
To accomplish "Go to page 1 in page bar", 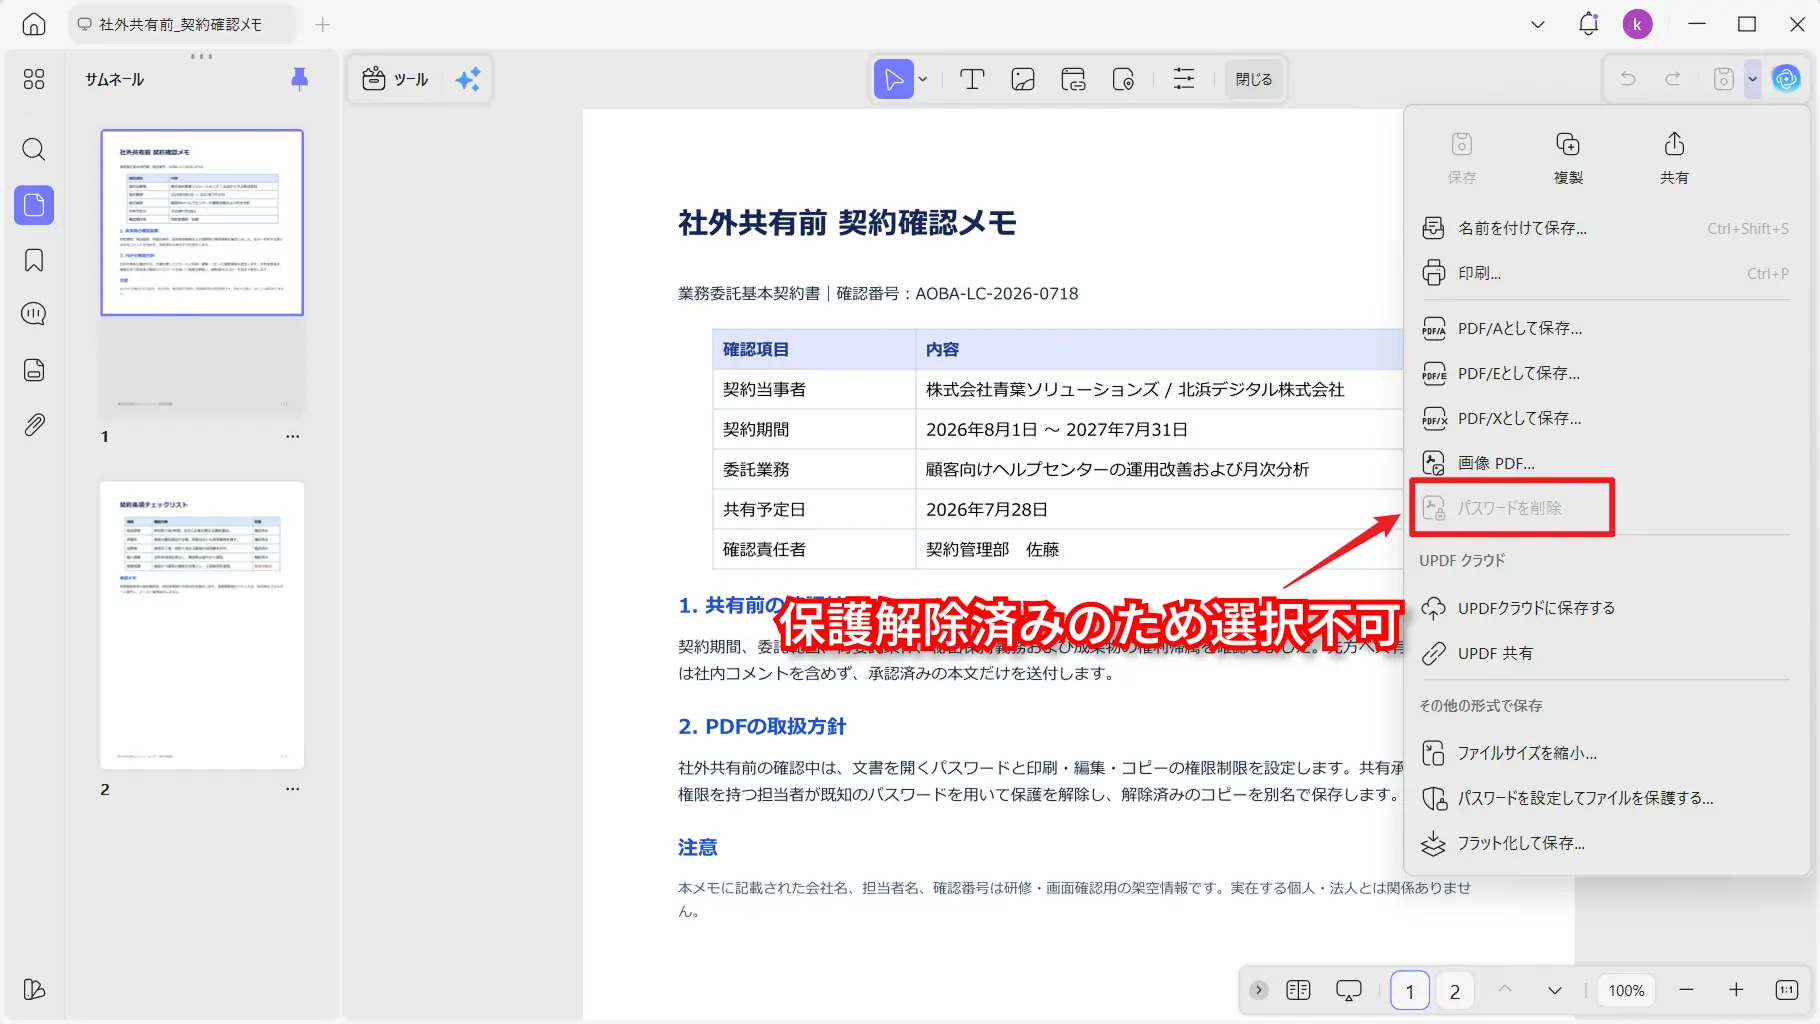I will click(1410, 991).
